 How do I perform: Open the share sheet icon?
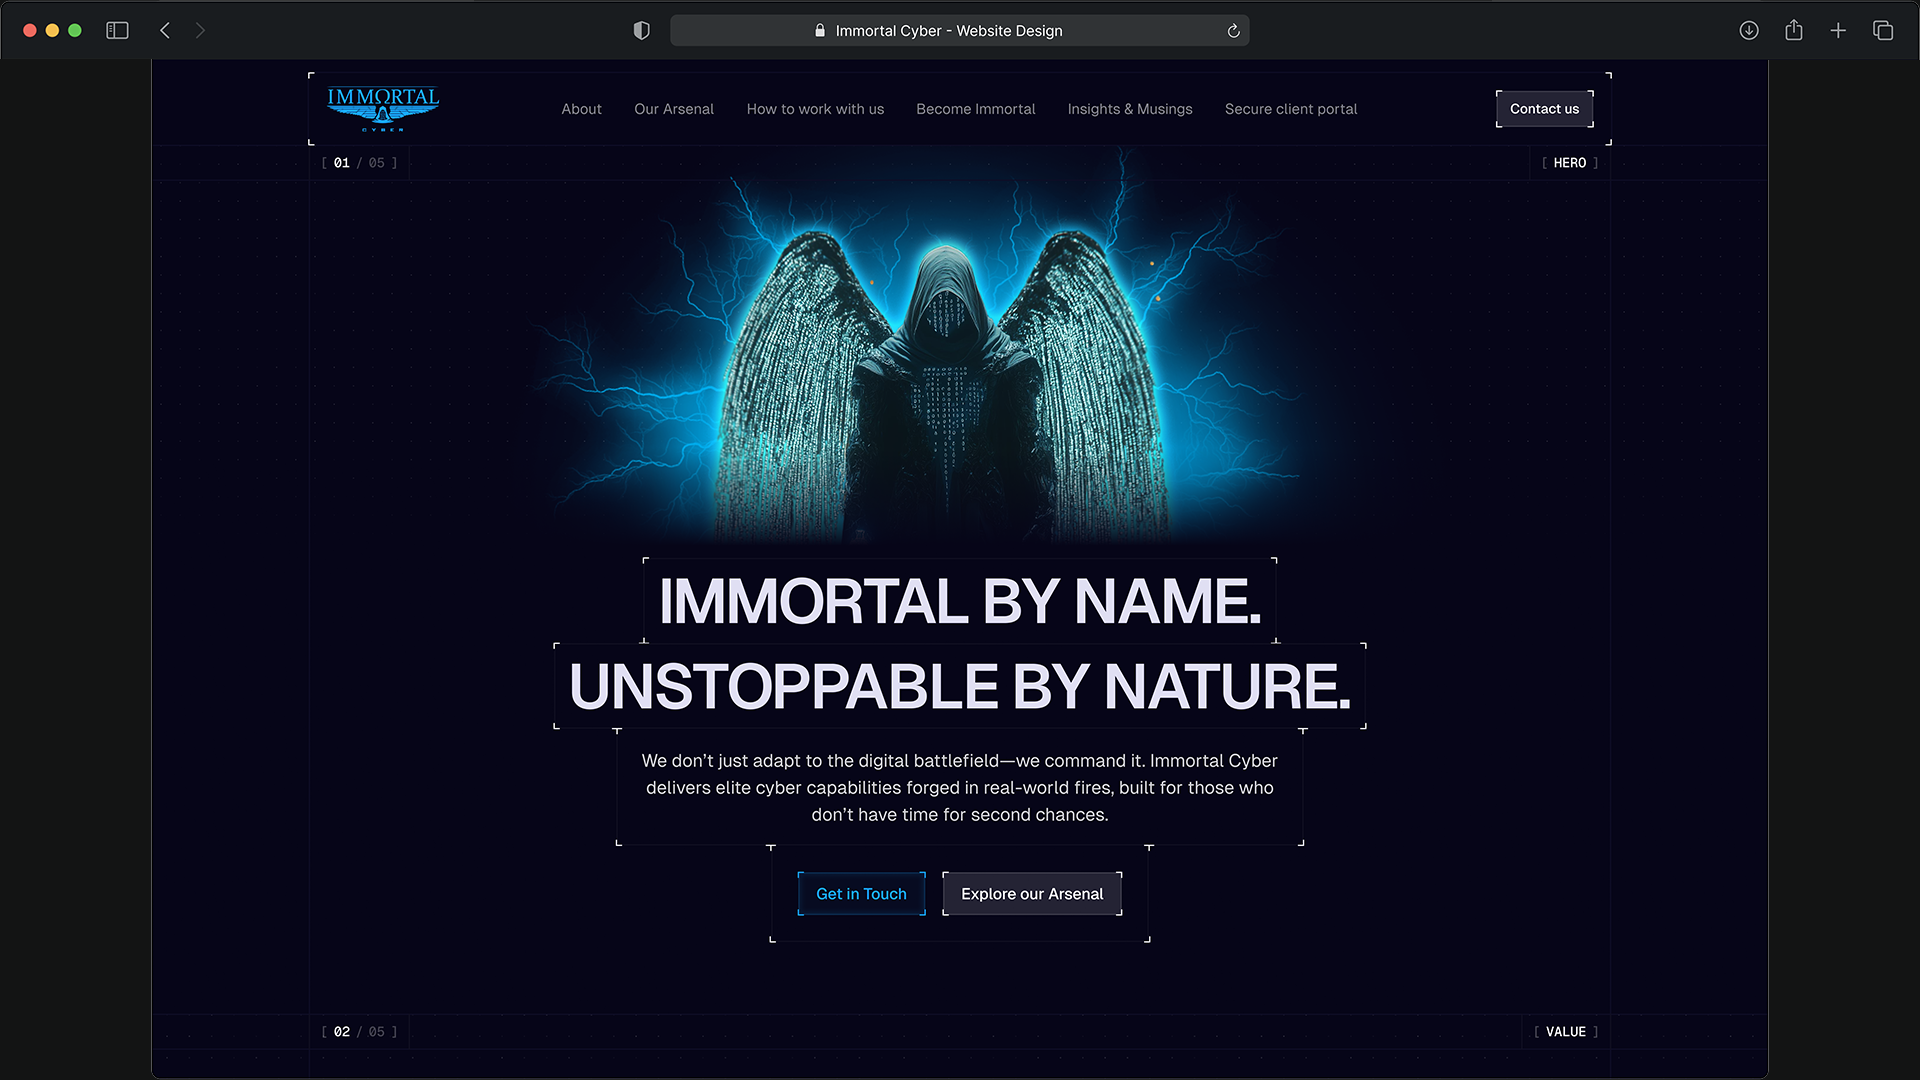coord(1793,31)
